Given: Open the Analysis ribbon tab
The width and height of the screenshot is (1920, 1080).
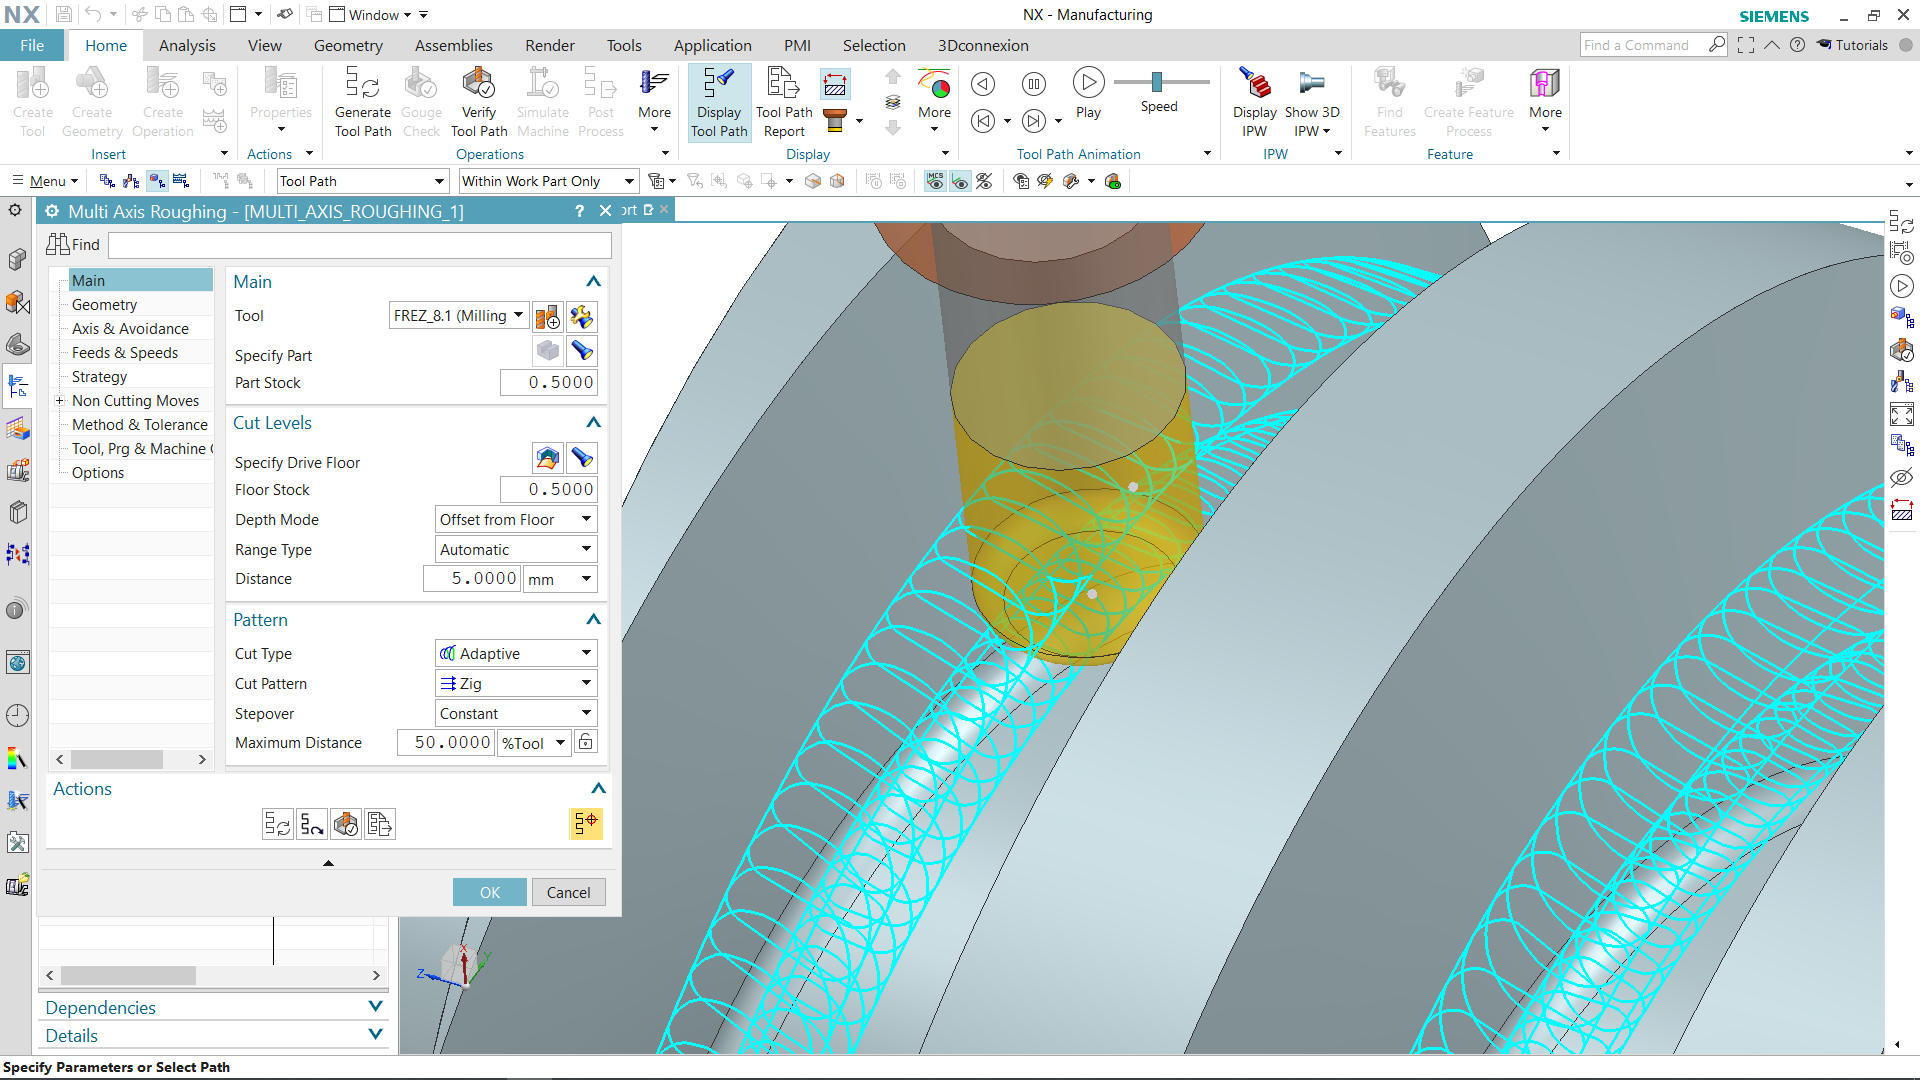Looking at the screenshot, I should [x=187, y=45].
